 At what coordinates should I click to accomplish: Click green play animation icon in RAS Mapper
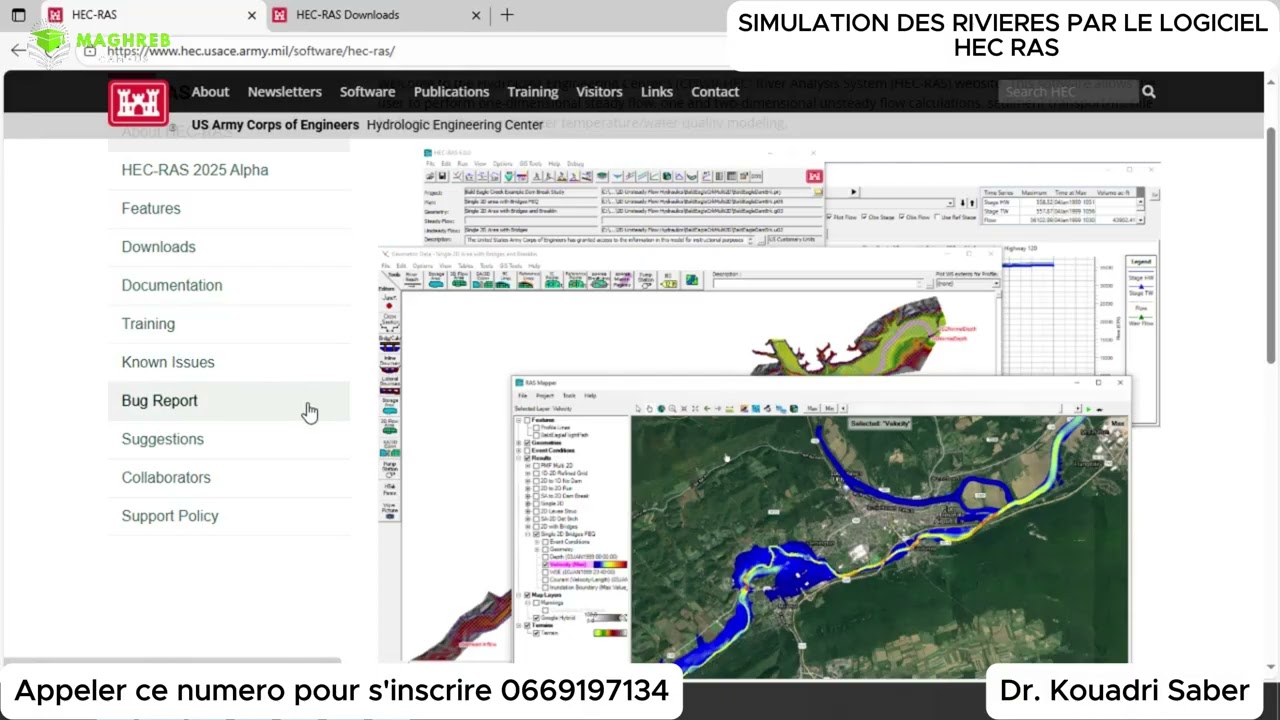pos(1088,409)
